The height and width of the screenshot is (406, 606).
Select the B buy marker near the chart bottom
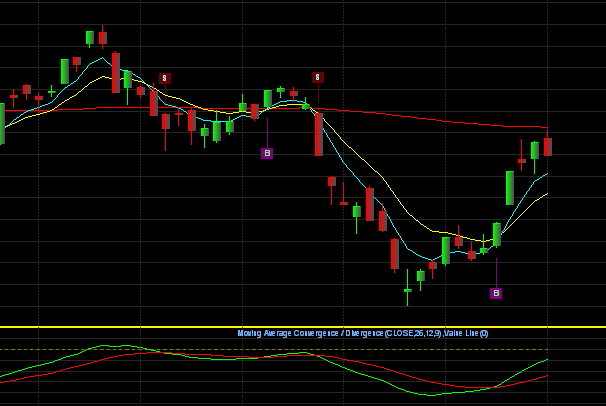point(496,293)
